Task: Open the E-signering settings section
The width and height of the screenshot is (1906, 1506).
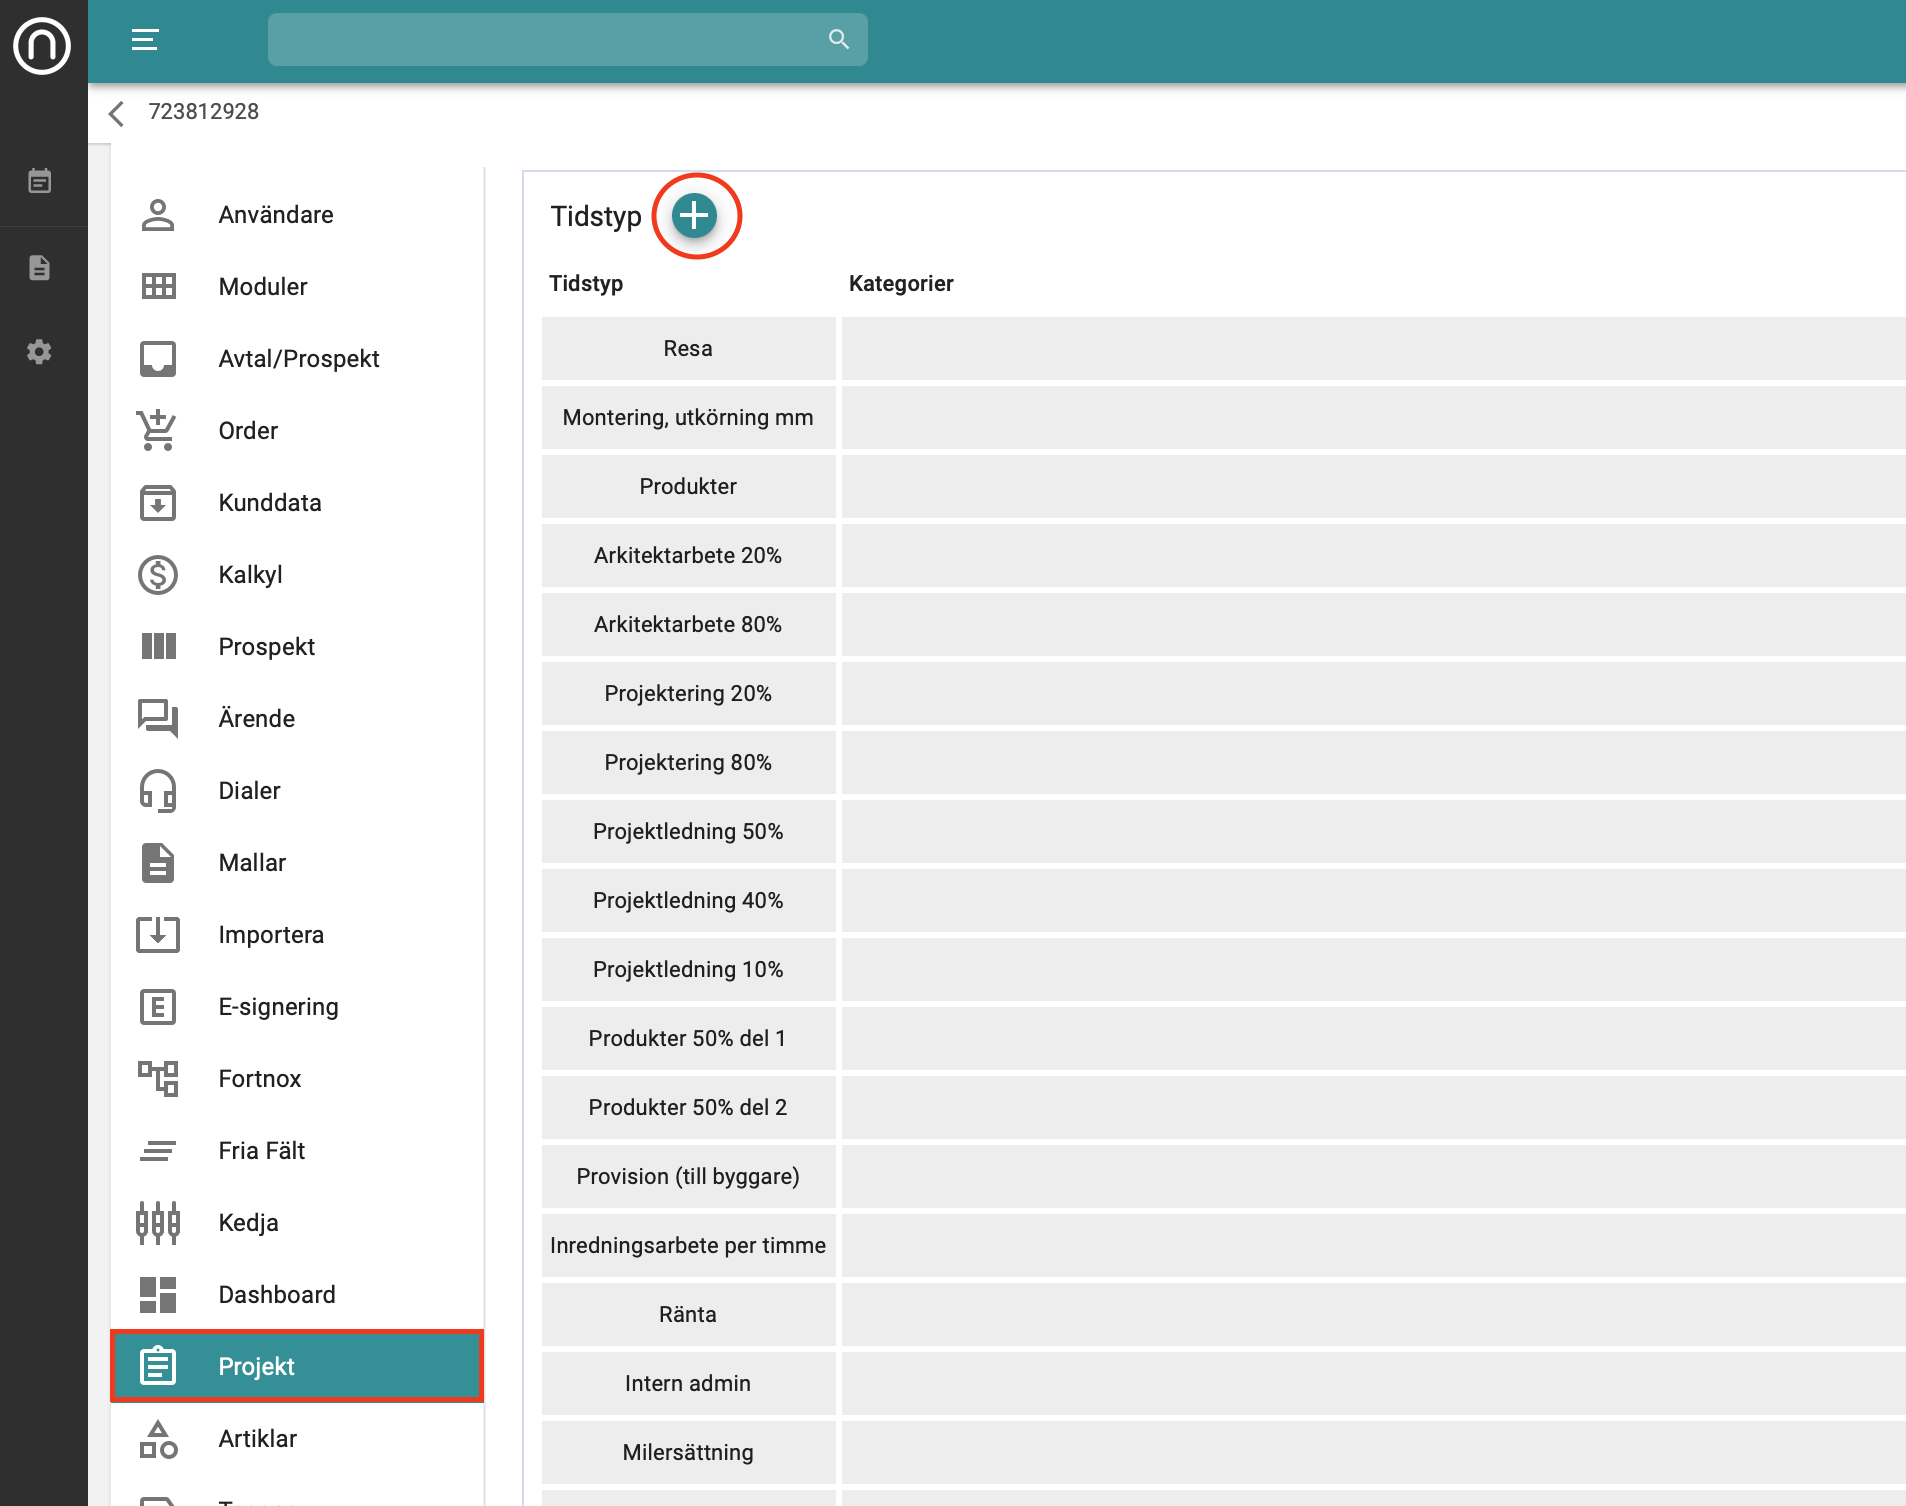Action: click(x=278, y=1007)
